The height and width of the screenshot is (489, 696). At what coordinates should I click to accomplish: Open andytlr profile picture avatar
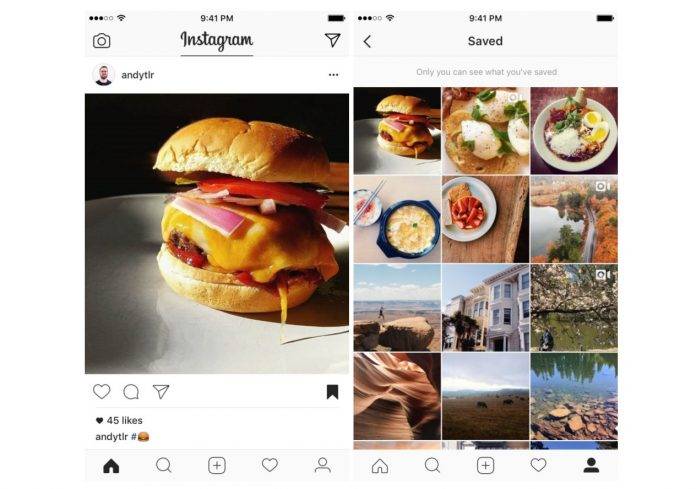103,75
